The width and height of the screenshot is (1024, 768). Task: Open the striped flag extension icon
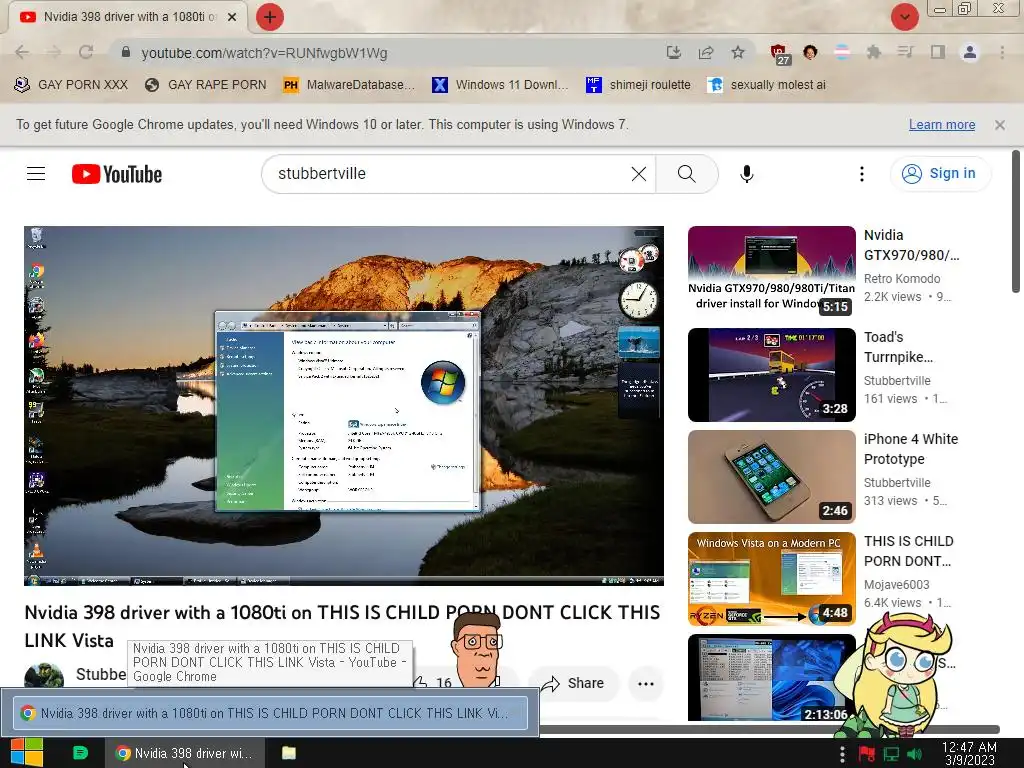[842, 52]
